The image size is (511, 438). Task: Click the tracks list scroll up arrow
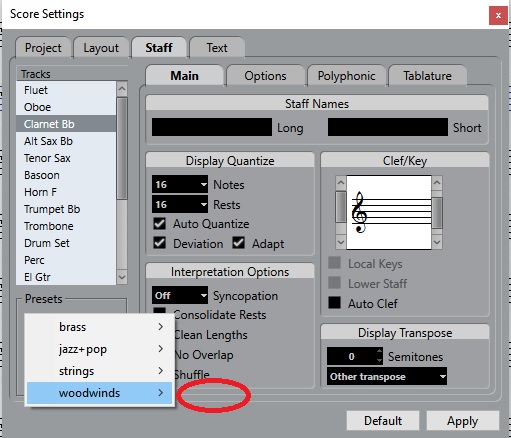click(x=122, y=89)
